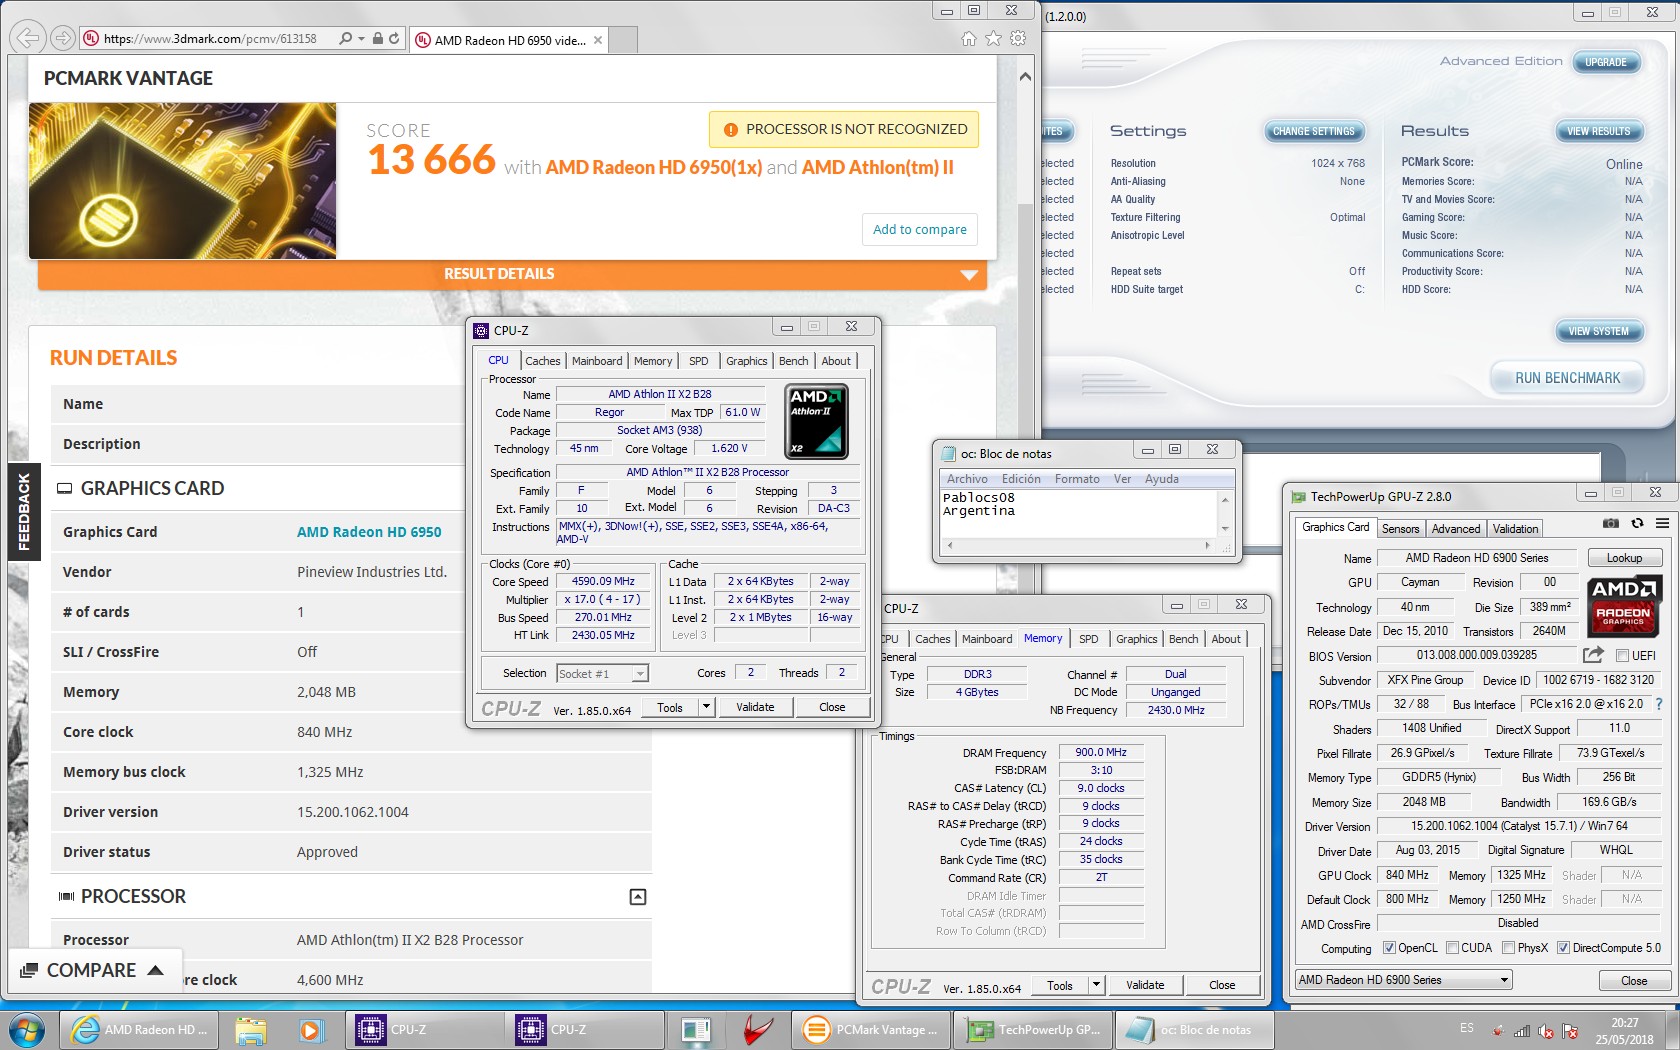1680x1050 pixels.
Task: Switch to the Sensors tab in GPU-Z
Action: [1400, 529]
